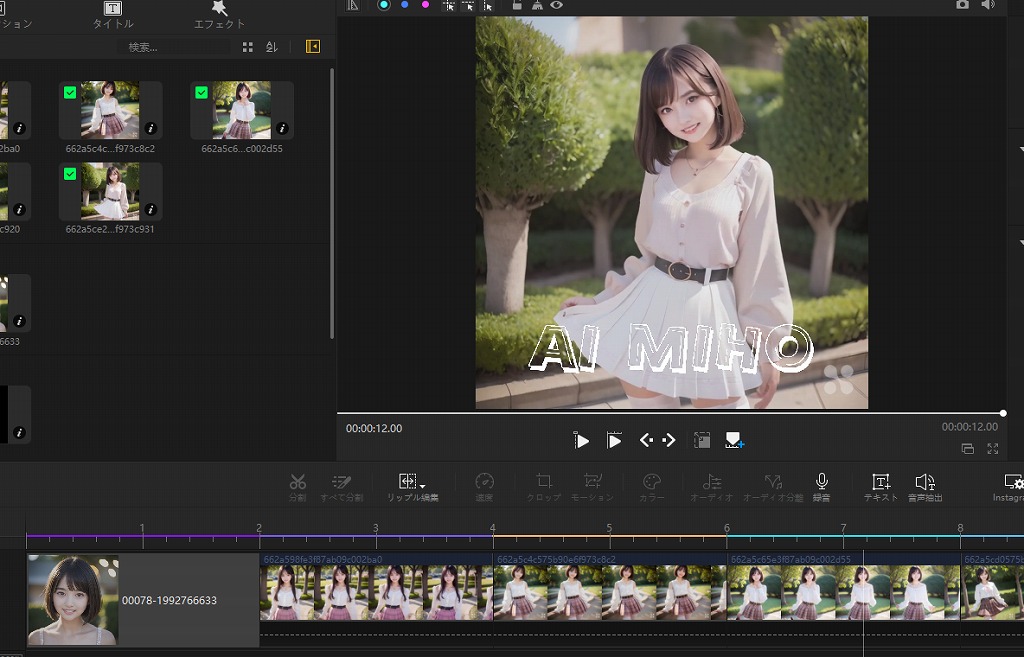This screenshot has width=1024, height=657.
Task: Select the cyan marker color dot
Action: click(384, 5)
